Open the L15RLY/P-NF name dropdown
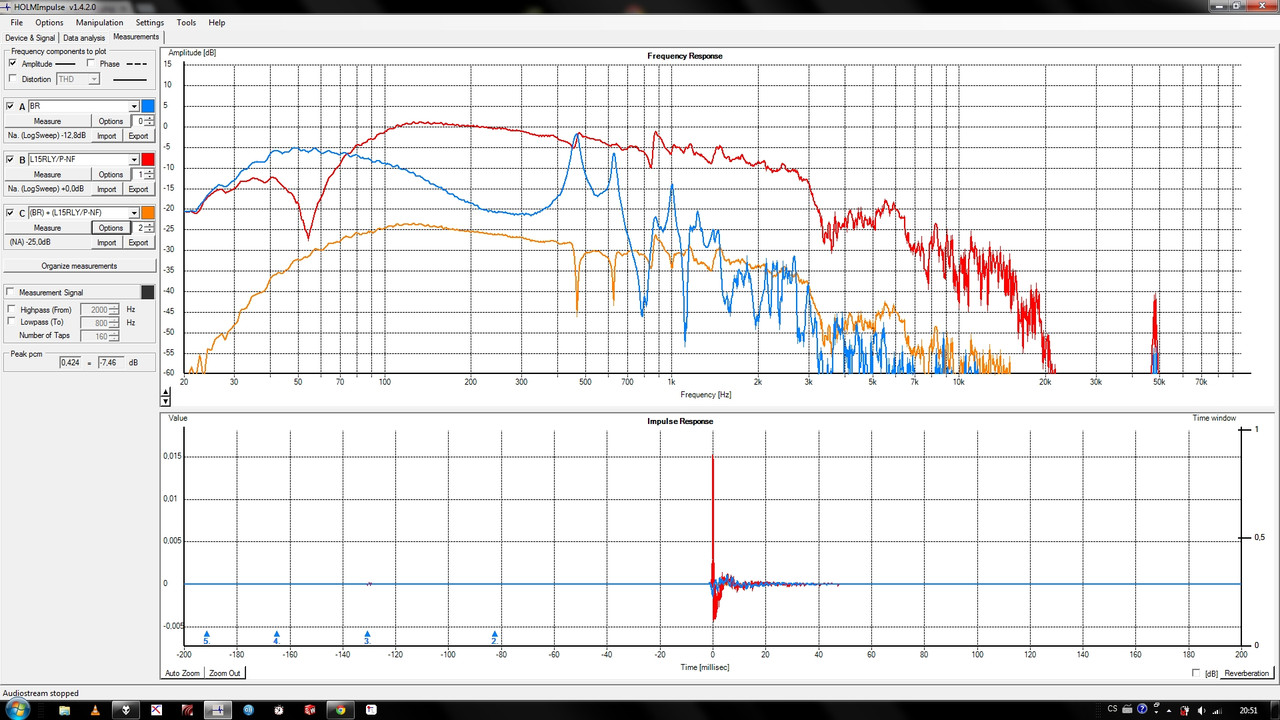Screen dimensions: 1280x720 point(134,159)
